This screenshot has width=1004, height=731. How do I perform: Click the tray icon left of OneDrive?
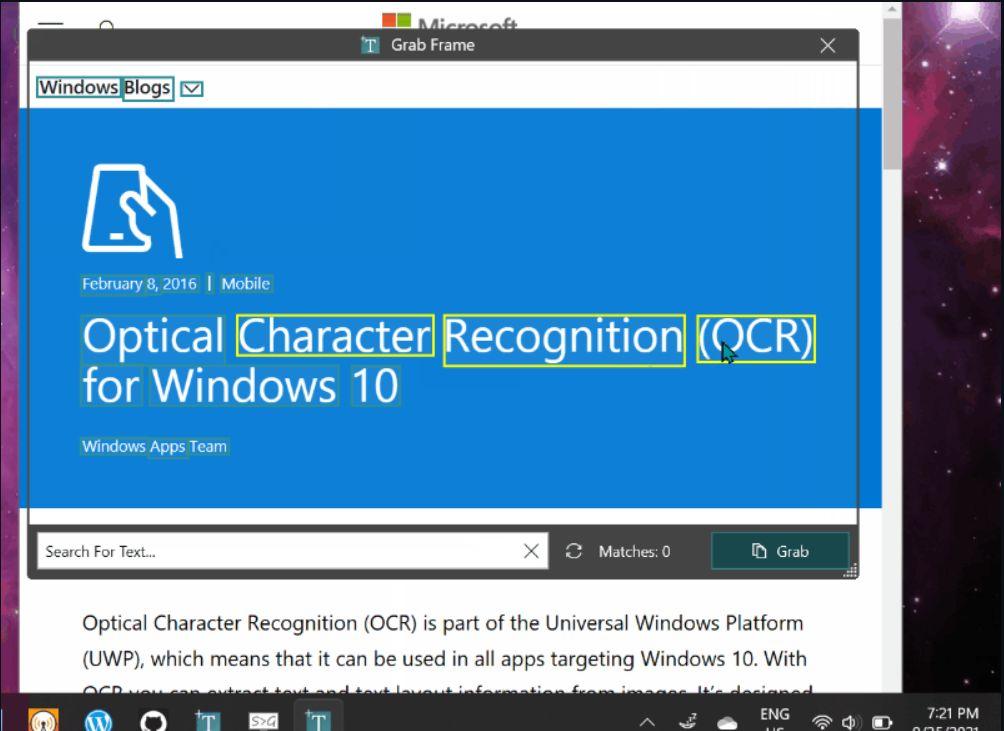[x=688, y=721]
